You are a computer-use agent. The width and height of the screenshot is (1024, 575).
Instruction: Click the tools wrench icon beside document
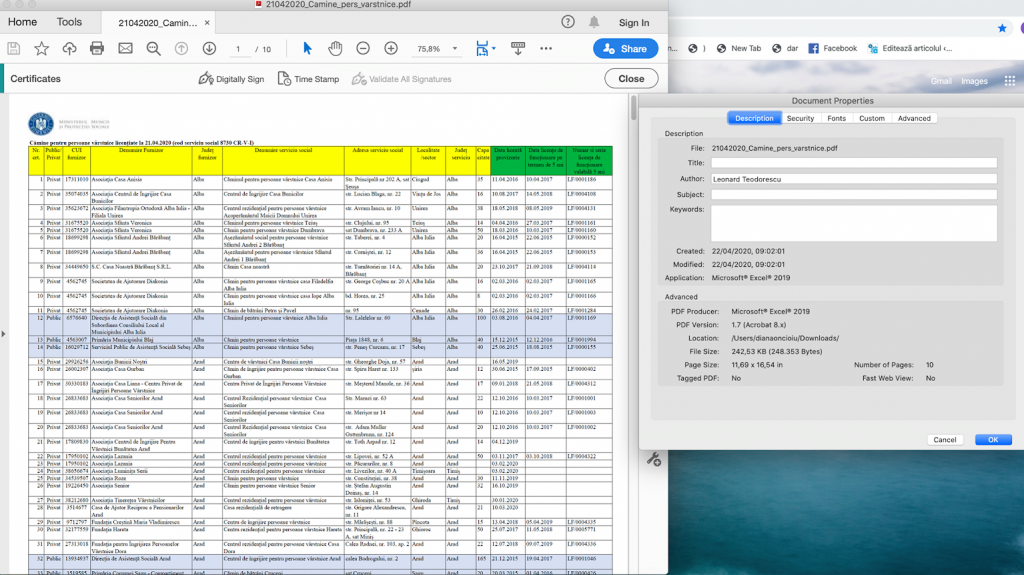[654, 459]
